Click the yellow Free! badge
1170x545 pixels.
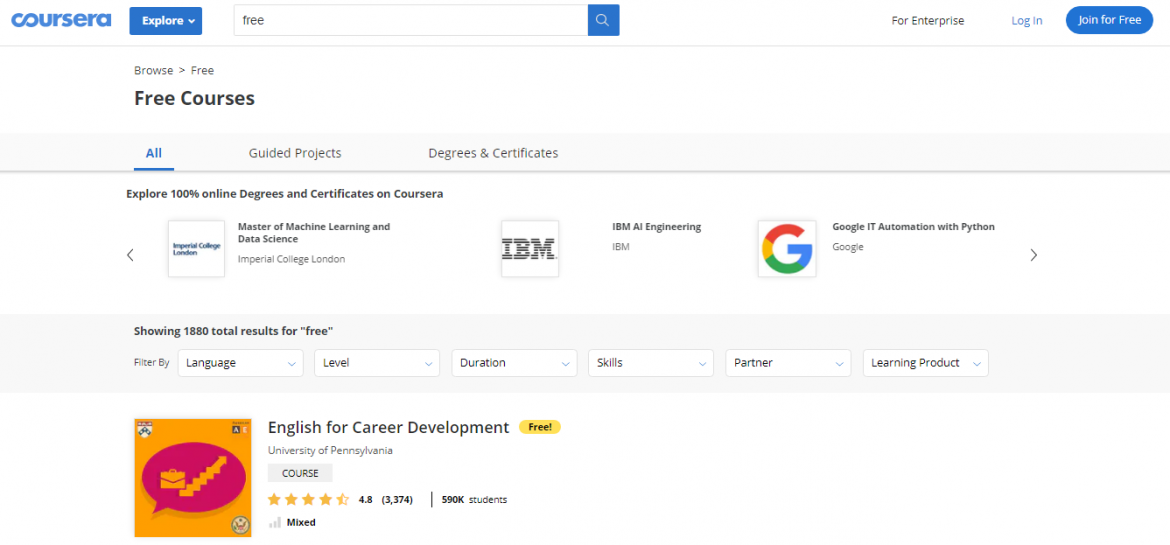pyautogui.click(x=539, y=427)
